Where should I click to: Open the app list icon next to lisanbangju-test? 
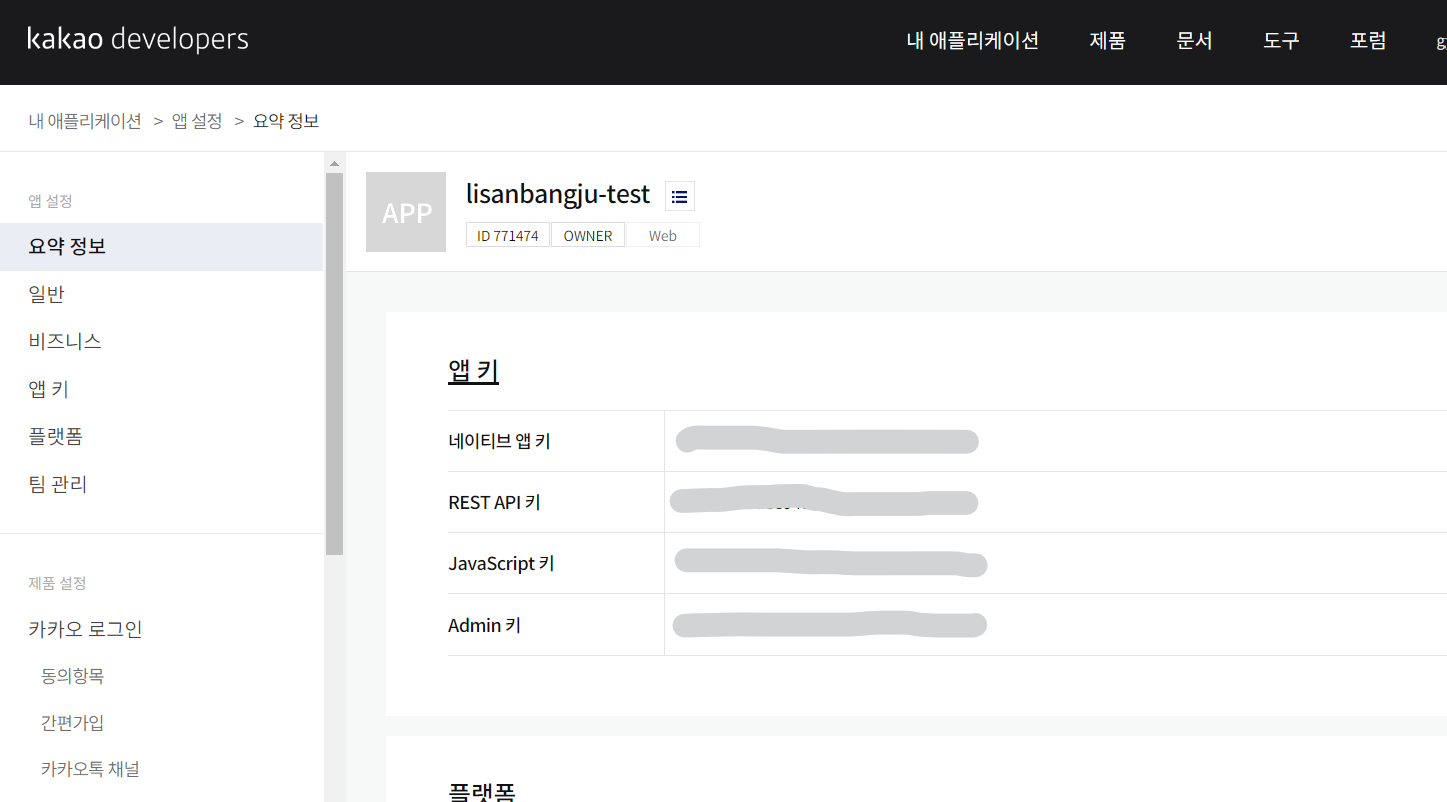coord(680,196)
